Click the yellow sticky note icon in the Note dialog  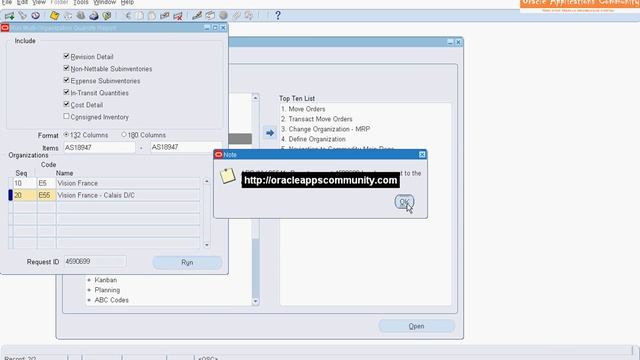point(227,176)
